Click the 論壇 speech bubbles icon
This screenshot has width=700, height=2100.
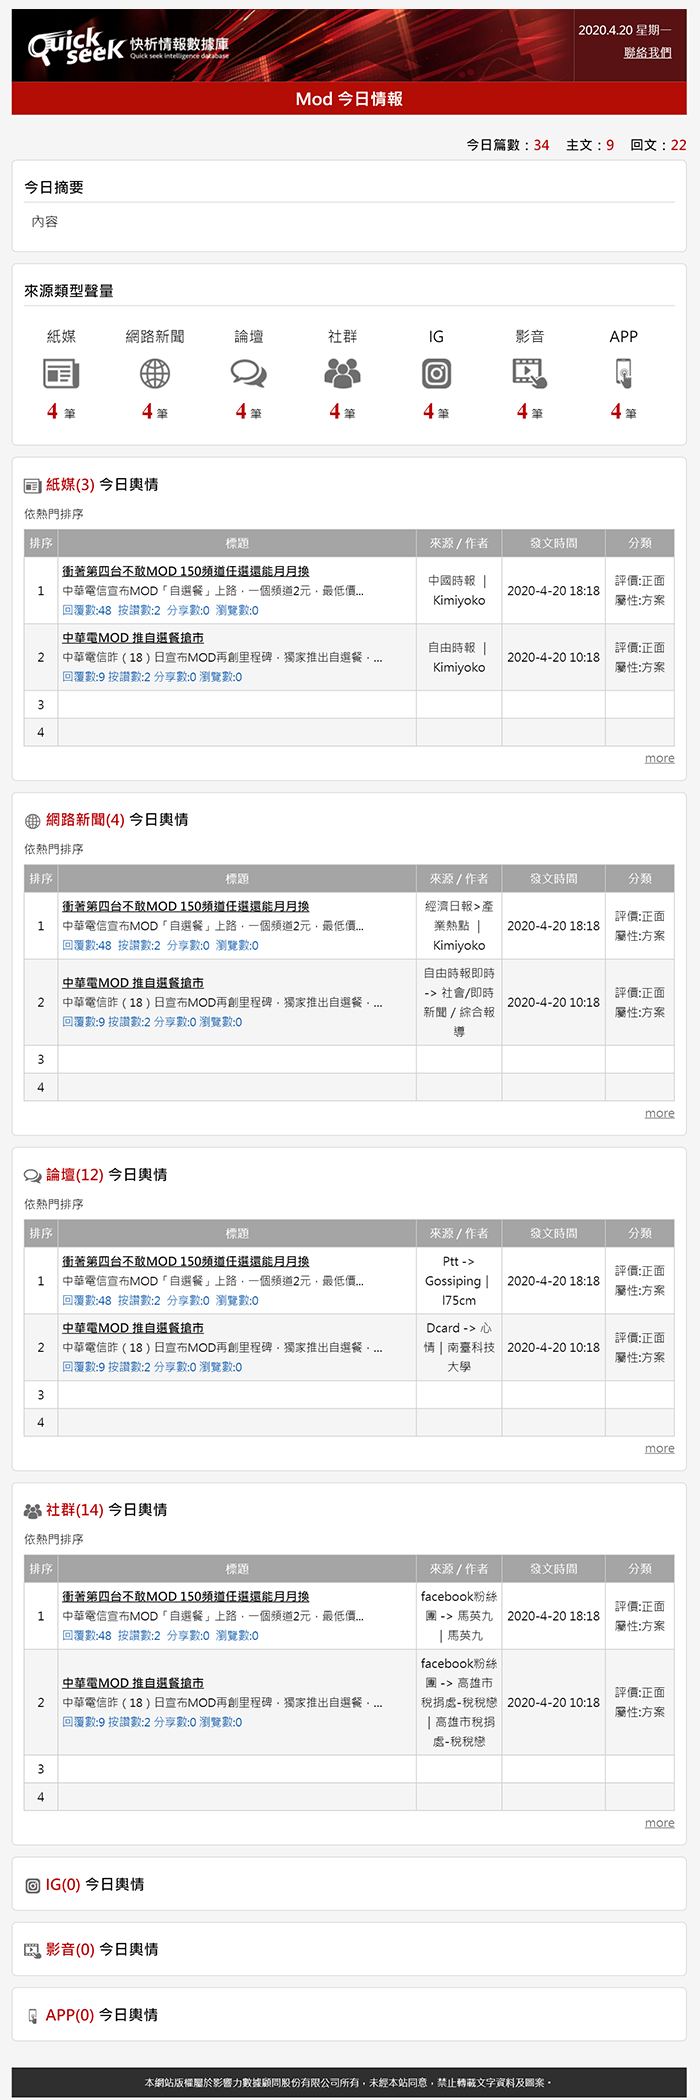click(x=249, y=374)
